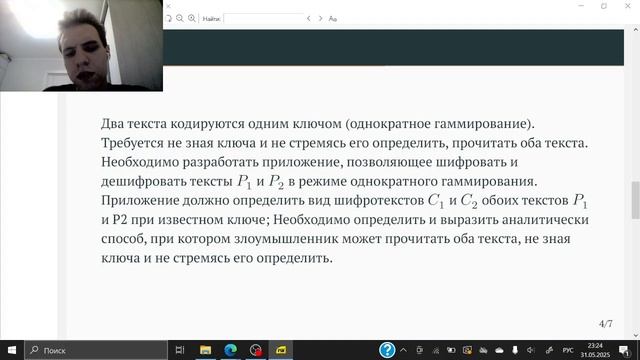Click the microphone tray icon
The width and height of the screenshot is (640, 360).
pyautogui.click(x=515, y=350)
